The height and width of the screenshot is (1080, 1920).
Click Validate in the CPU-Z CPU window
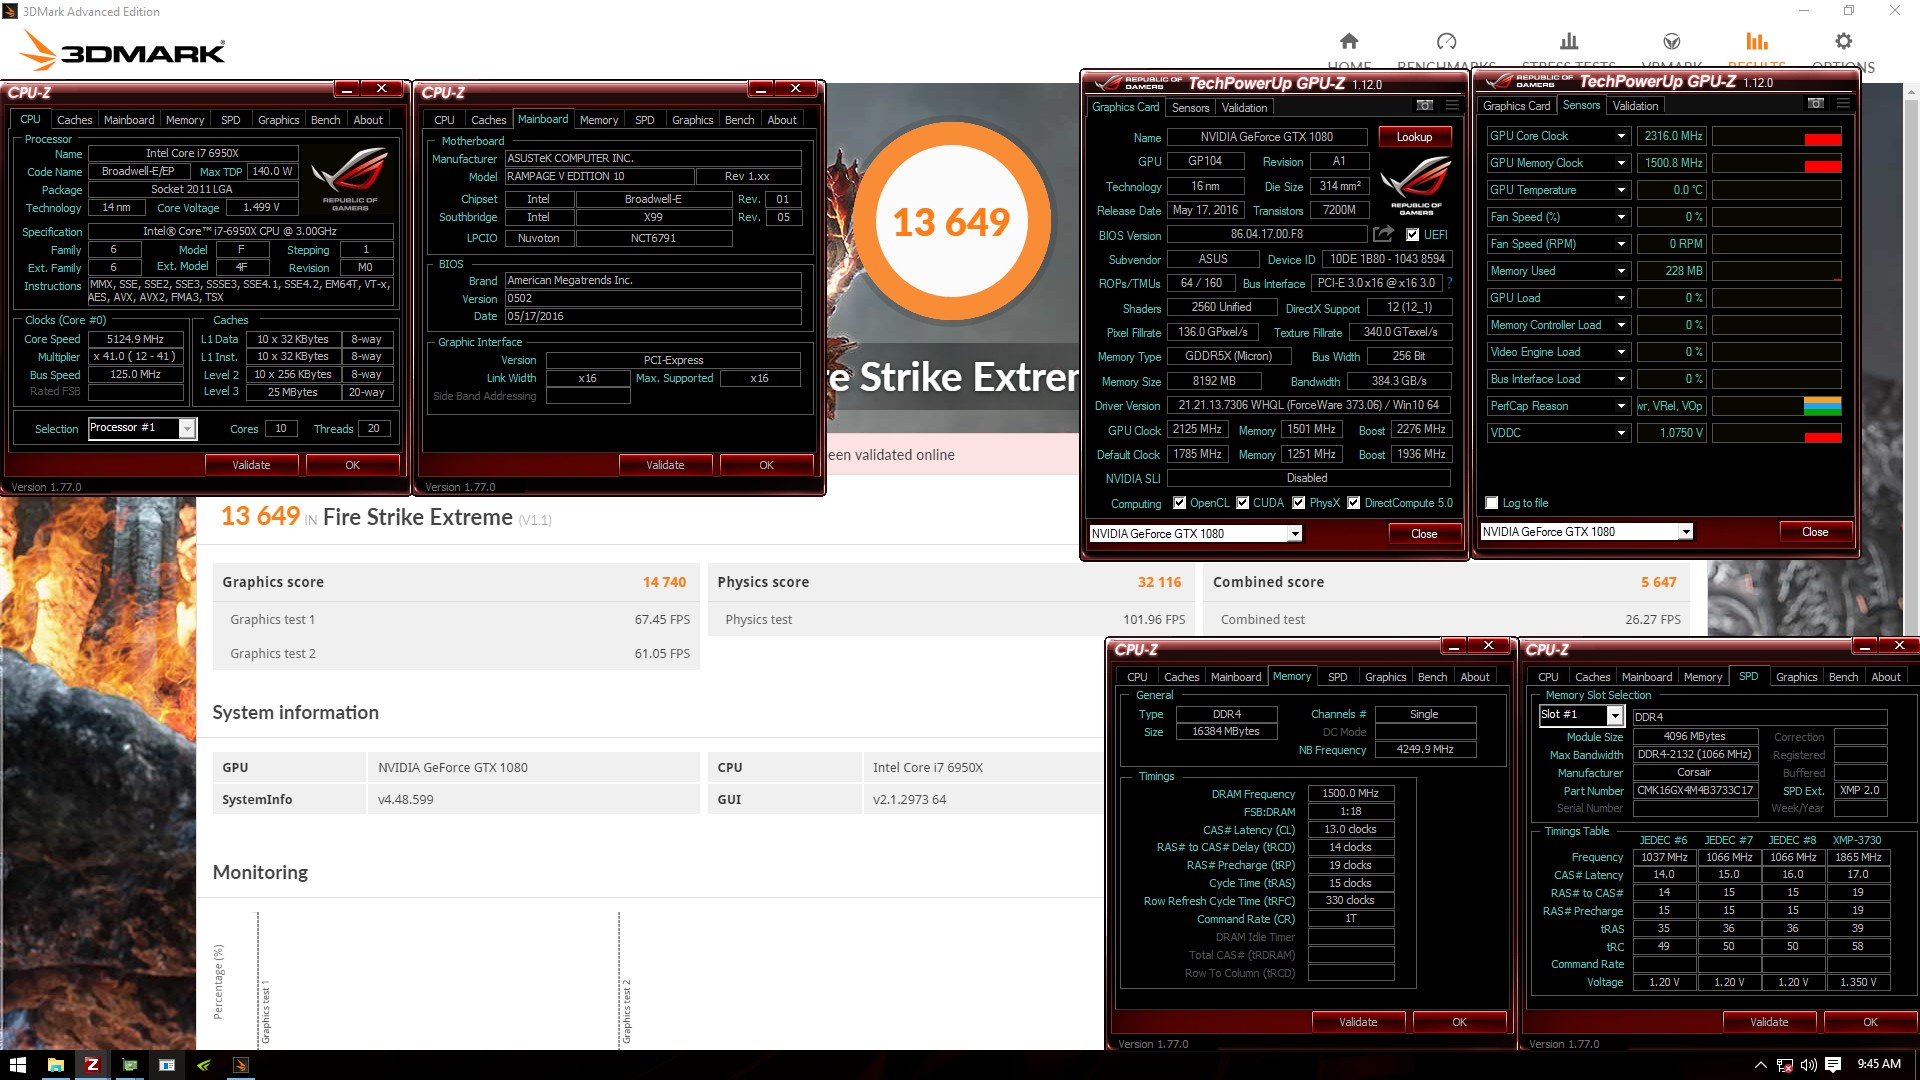[x=251, y=465]
